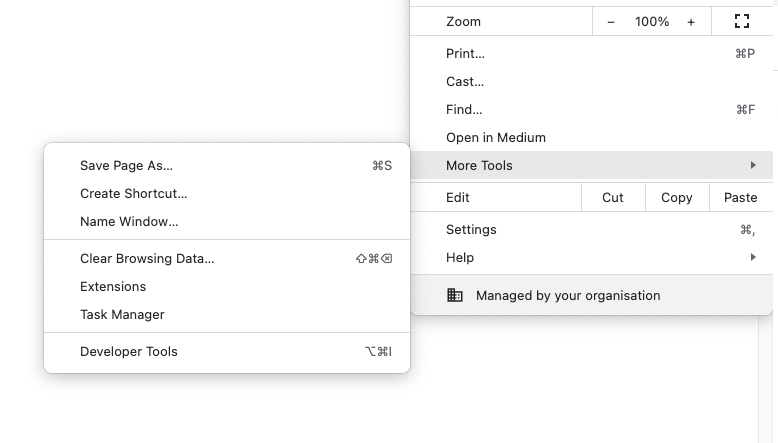Open Chrome Settings
The height and width of the screenshot is (443, 778).
coord(592,229)
